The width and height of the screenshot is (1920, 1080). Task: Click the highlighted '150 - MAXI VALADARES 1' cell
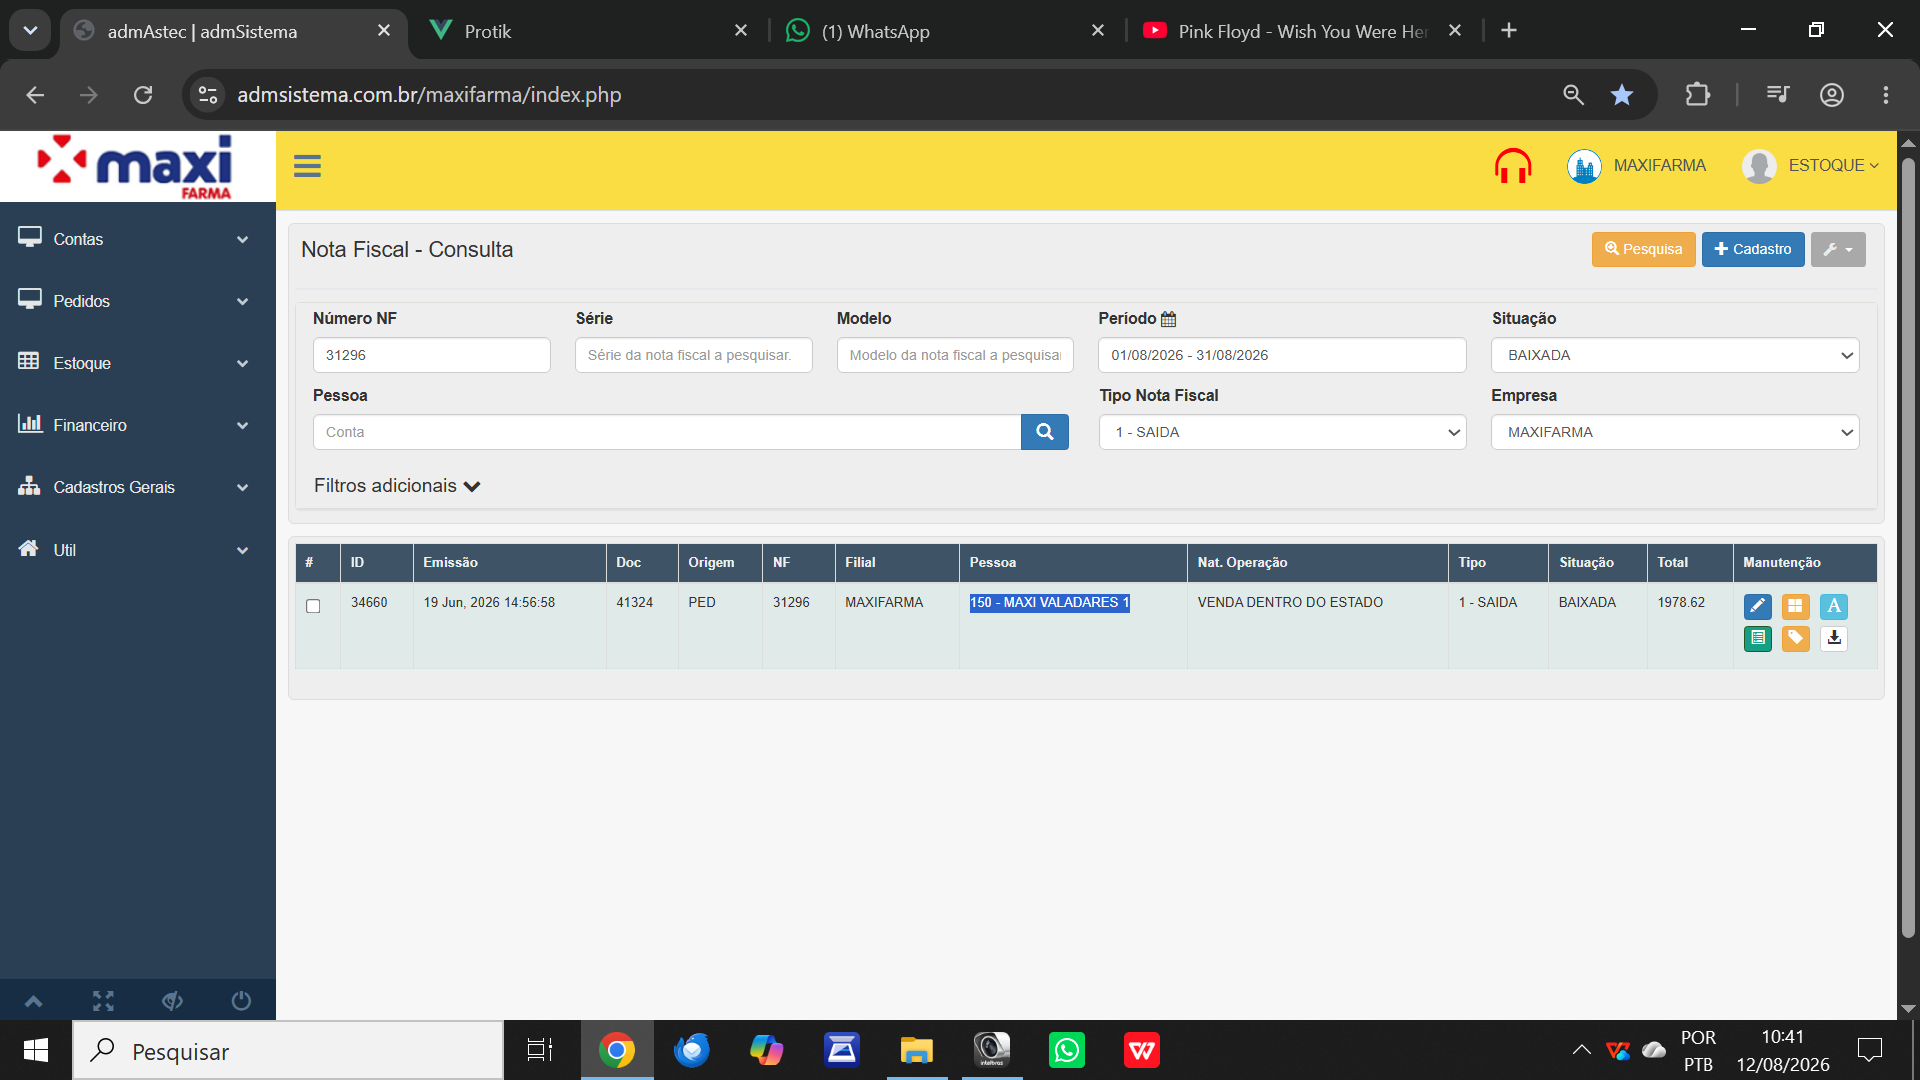pos(1049,603)
